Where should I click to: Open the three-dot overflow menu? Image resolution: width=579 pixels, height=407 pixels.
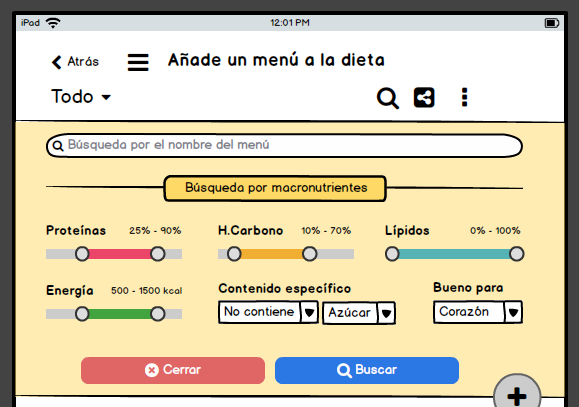click(465, 98)
